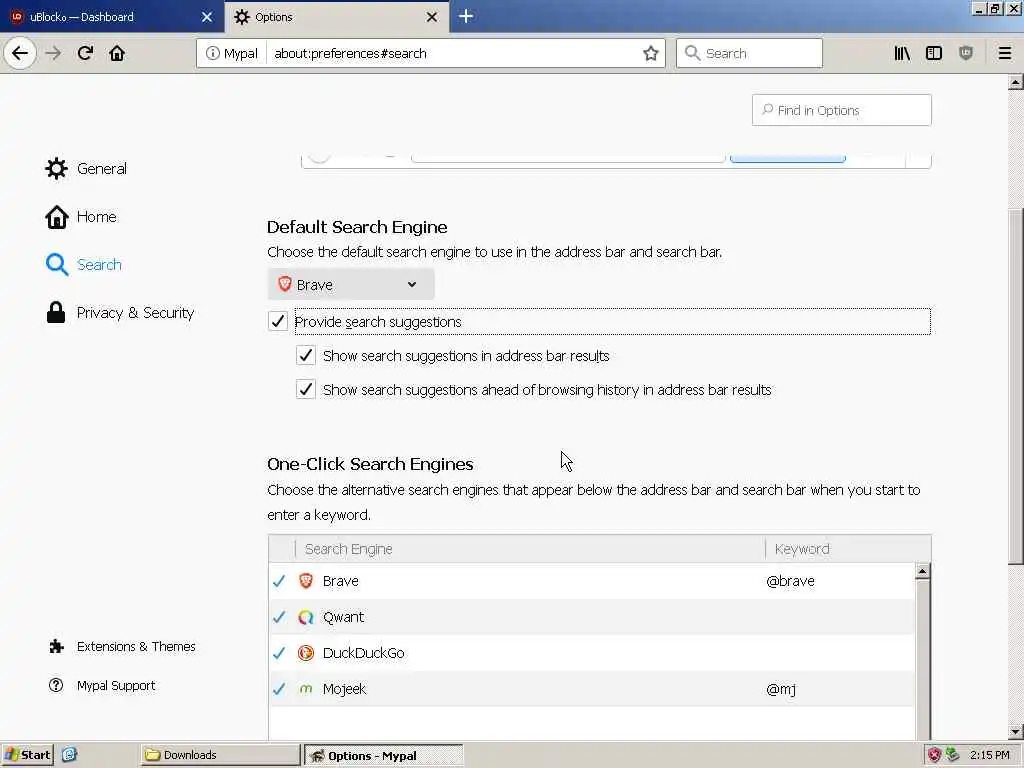The width and height of the screenshot is (1024, 768).
Task: Select the Qwant engine name text
Action: pos(343,617)
